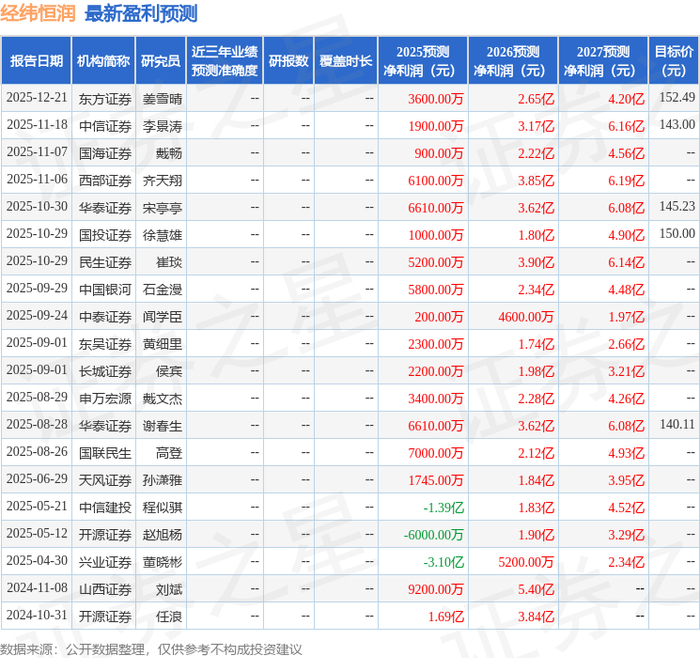Select the 兴业证券 institution cell

(x=105, y=562)
